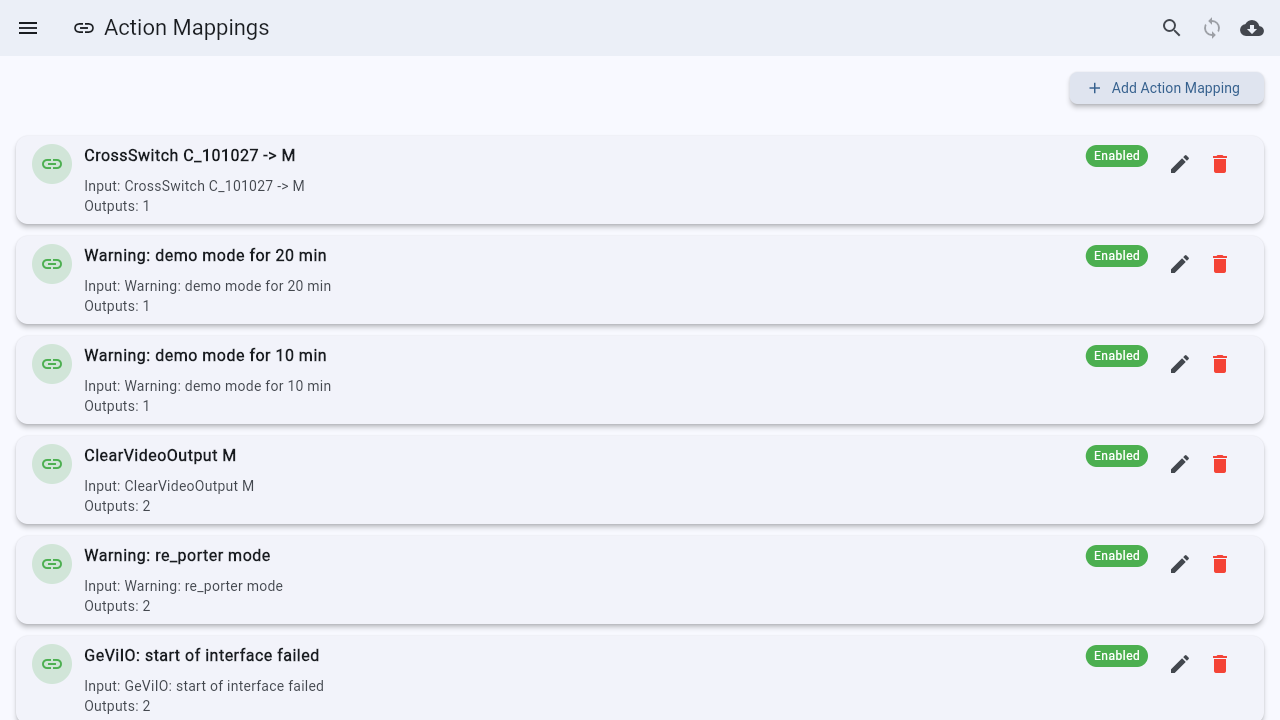Screen dimensions: 1280x720
Task: Delete the demo mode for 20 min mapping
Action: (x=1220, y=264)
